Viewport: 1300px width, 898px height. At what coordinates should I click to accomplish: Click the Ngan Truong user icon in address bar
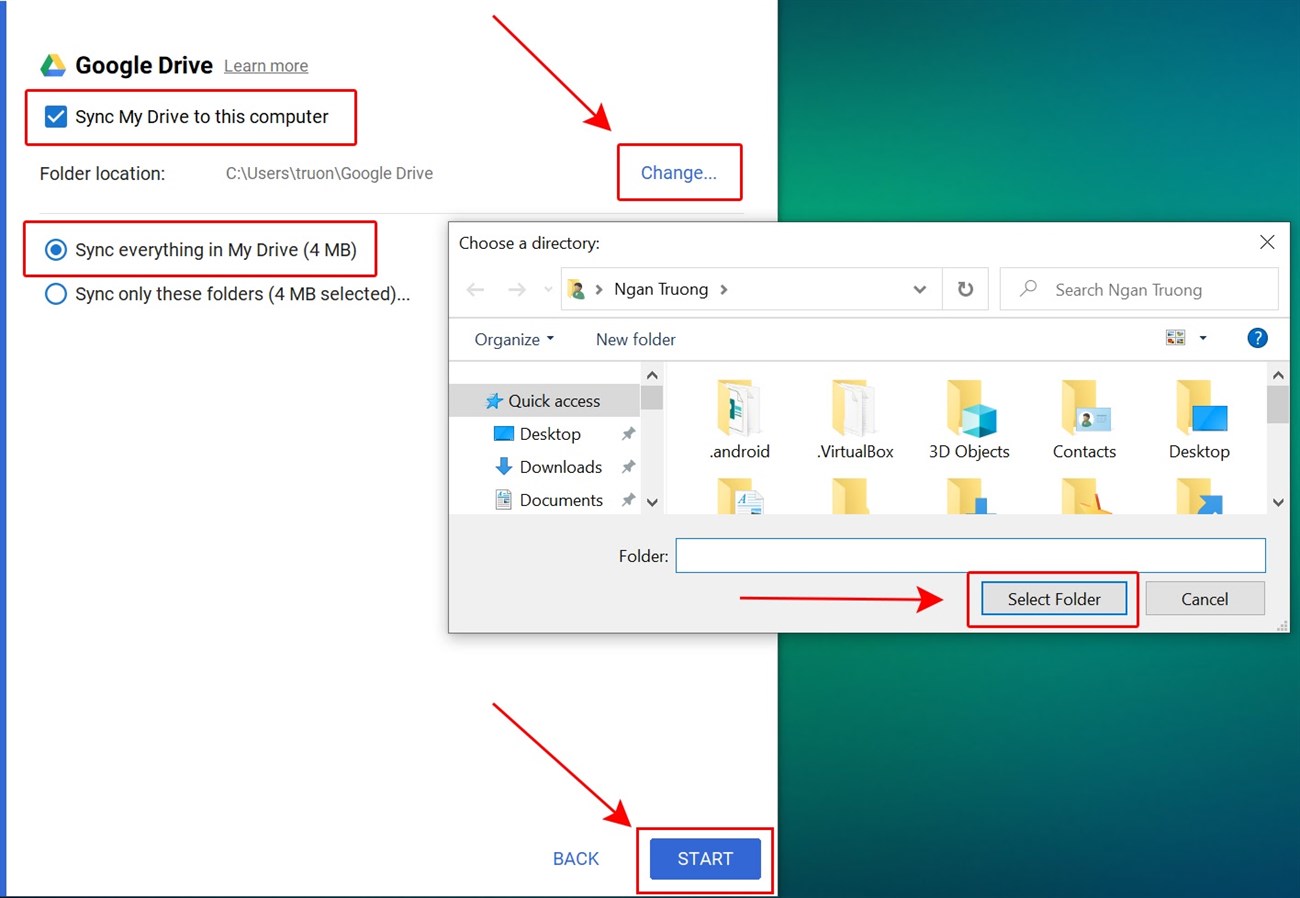point(576,289)
